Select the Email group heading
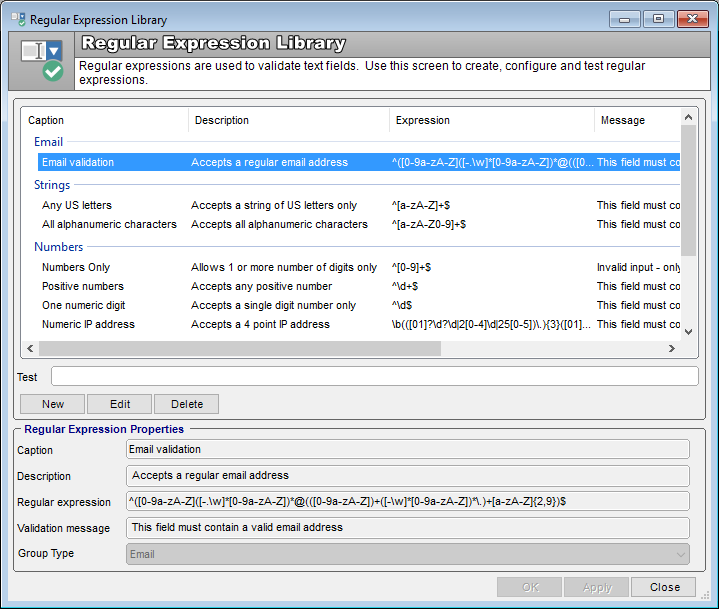 48,142
